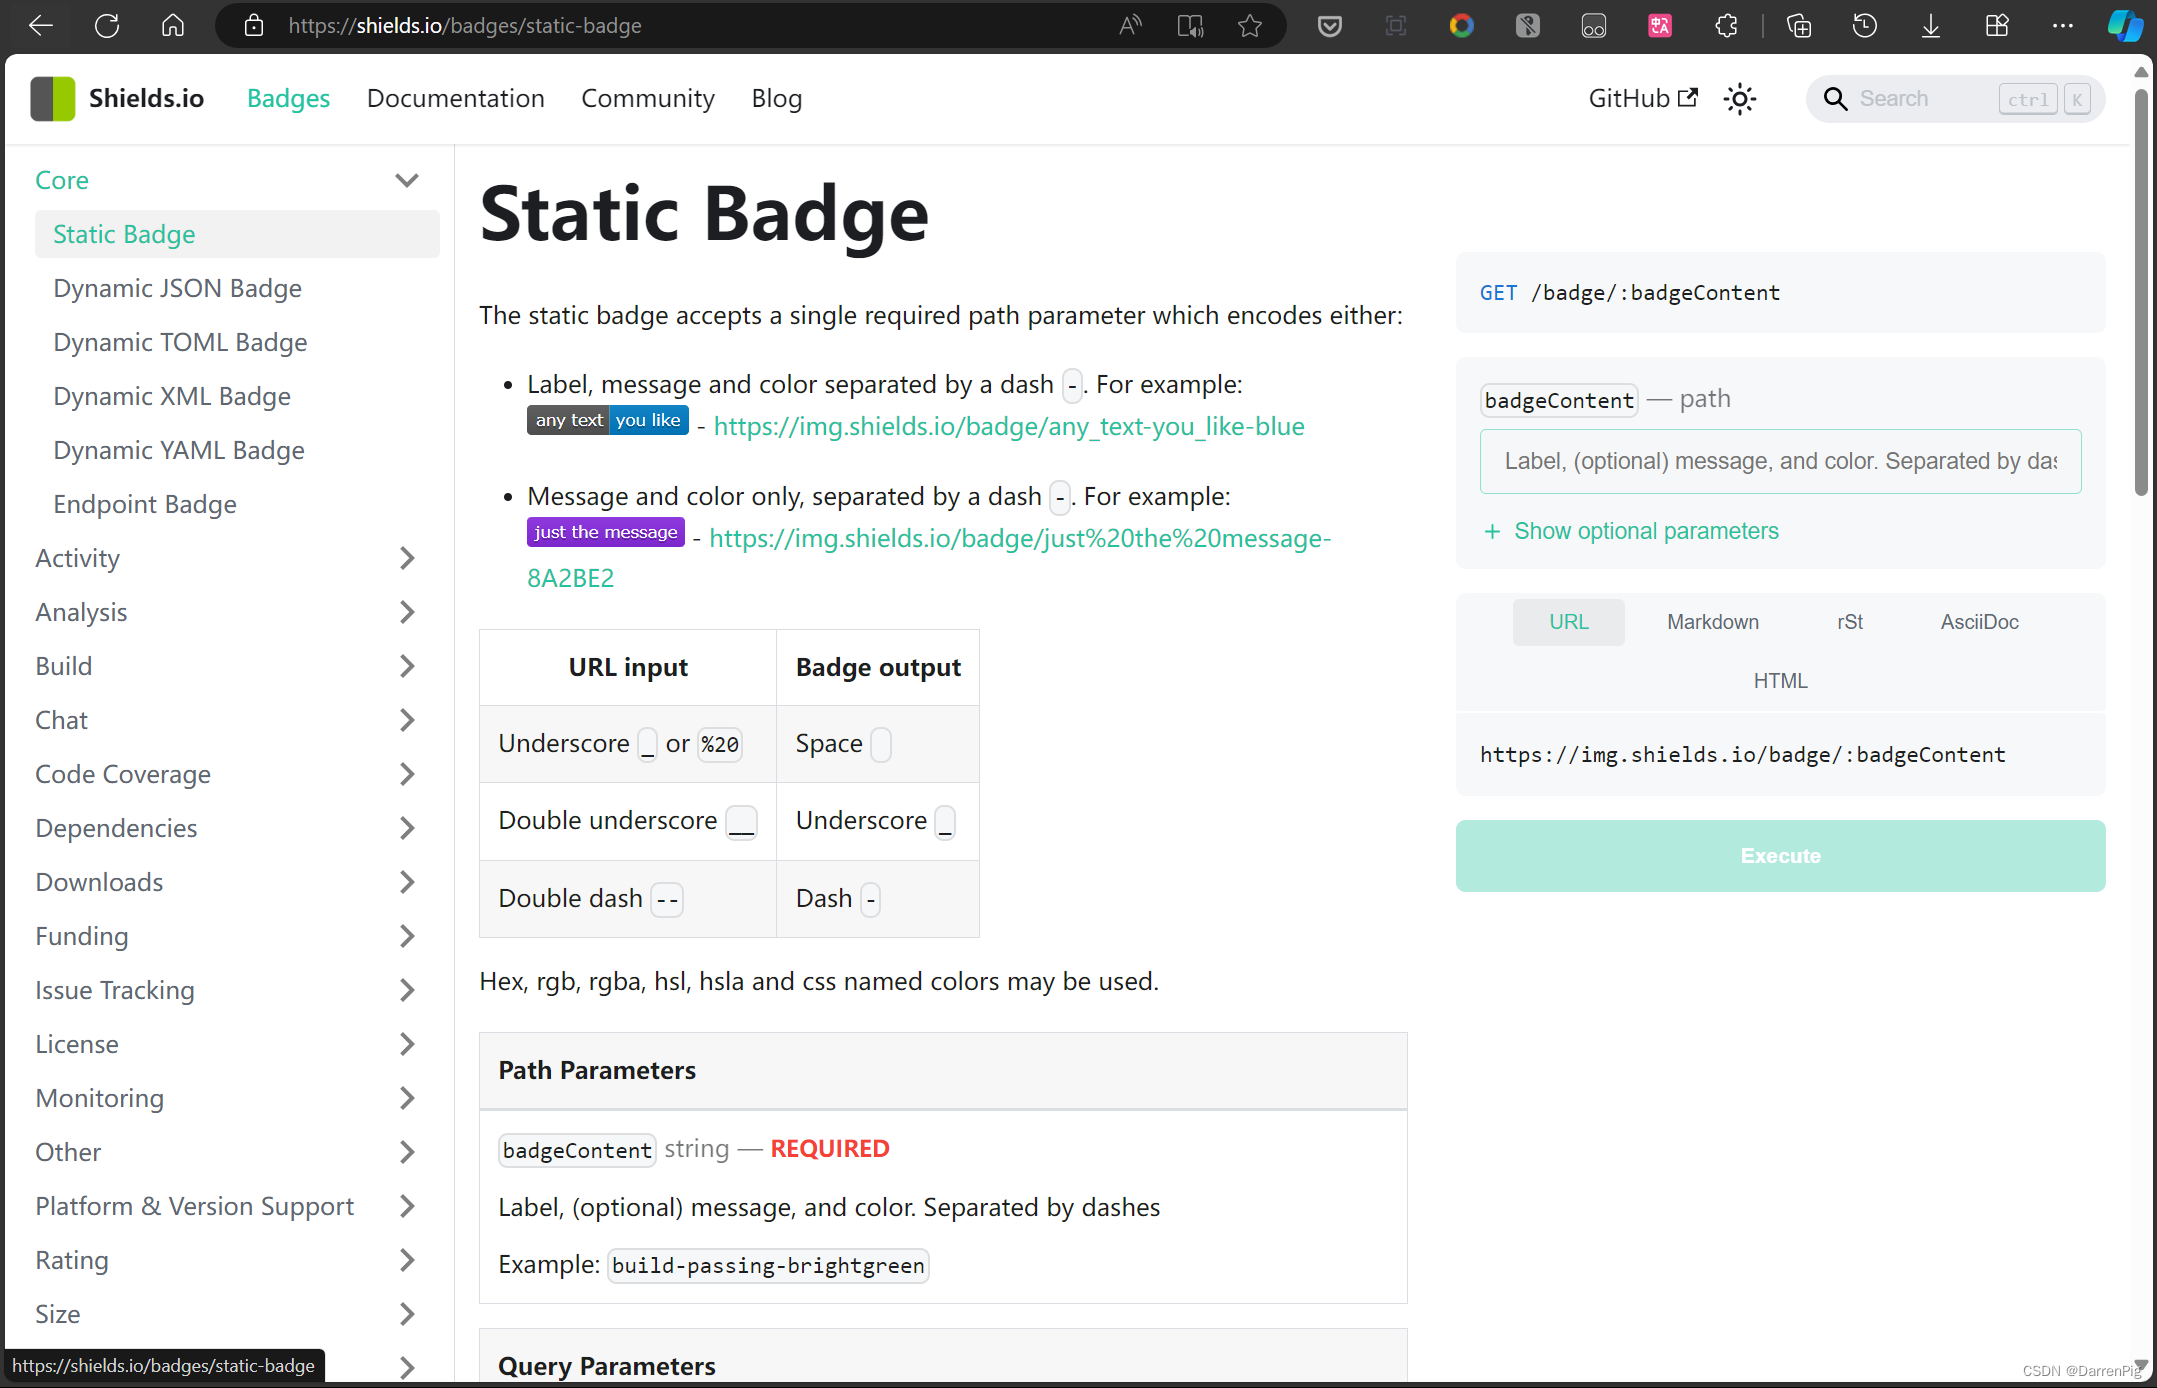Open Endpoint Badge page
The width and height of the screenshot is (2157, 1388).
[145, 504]
